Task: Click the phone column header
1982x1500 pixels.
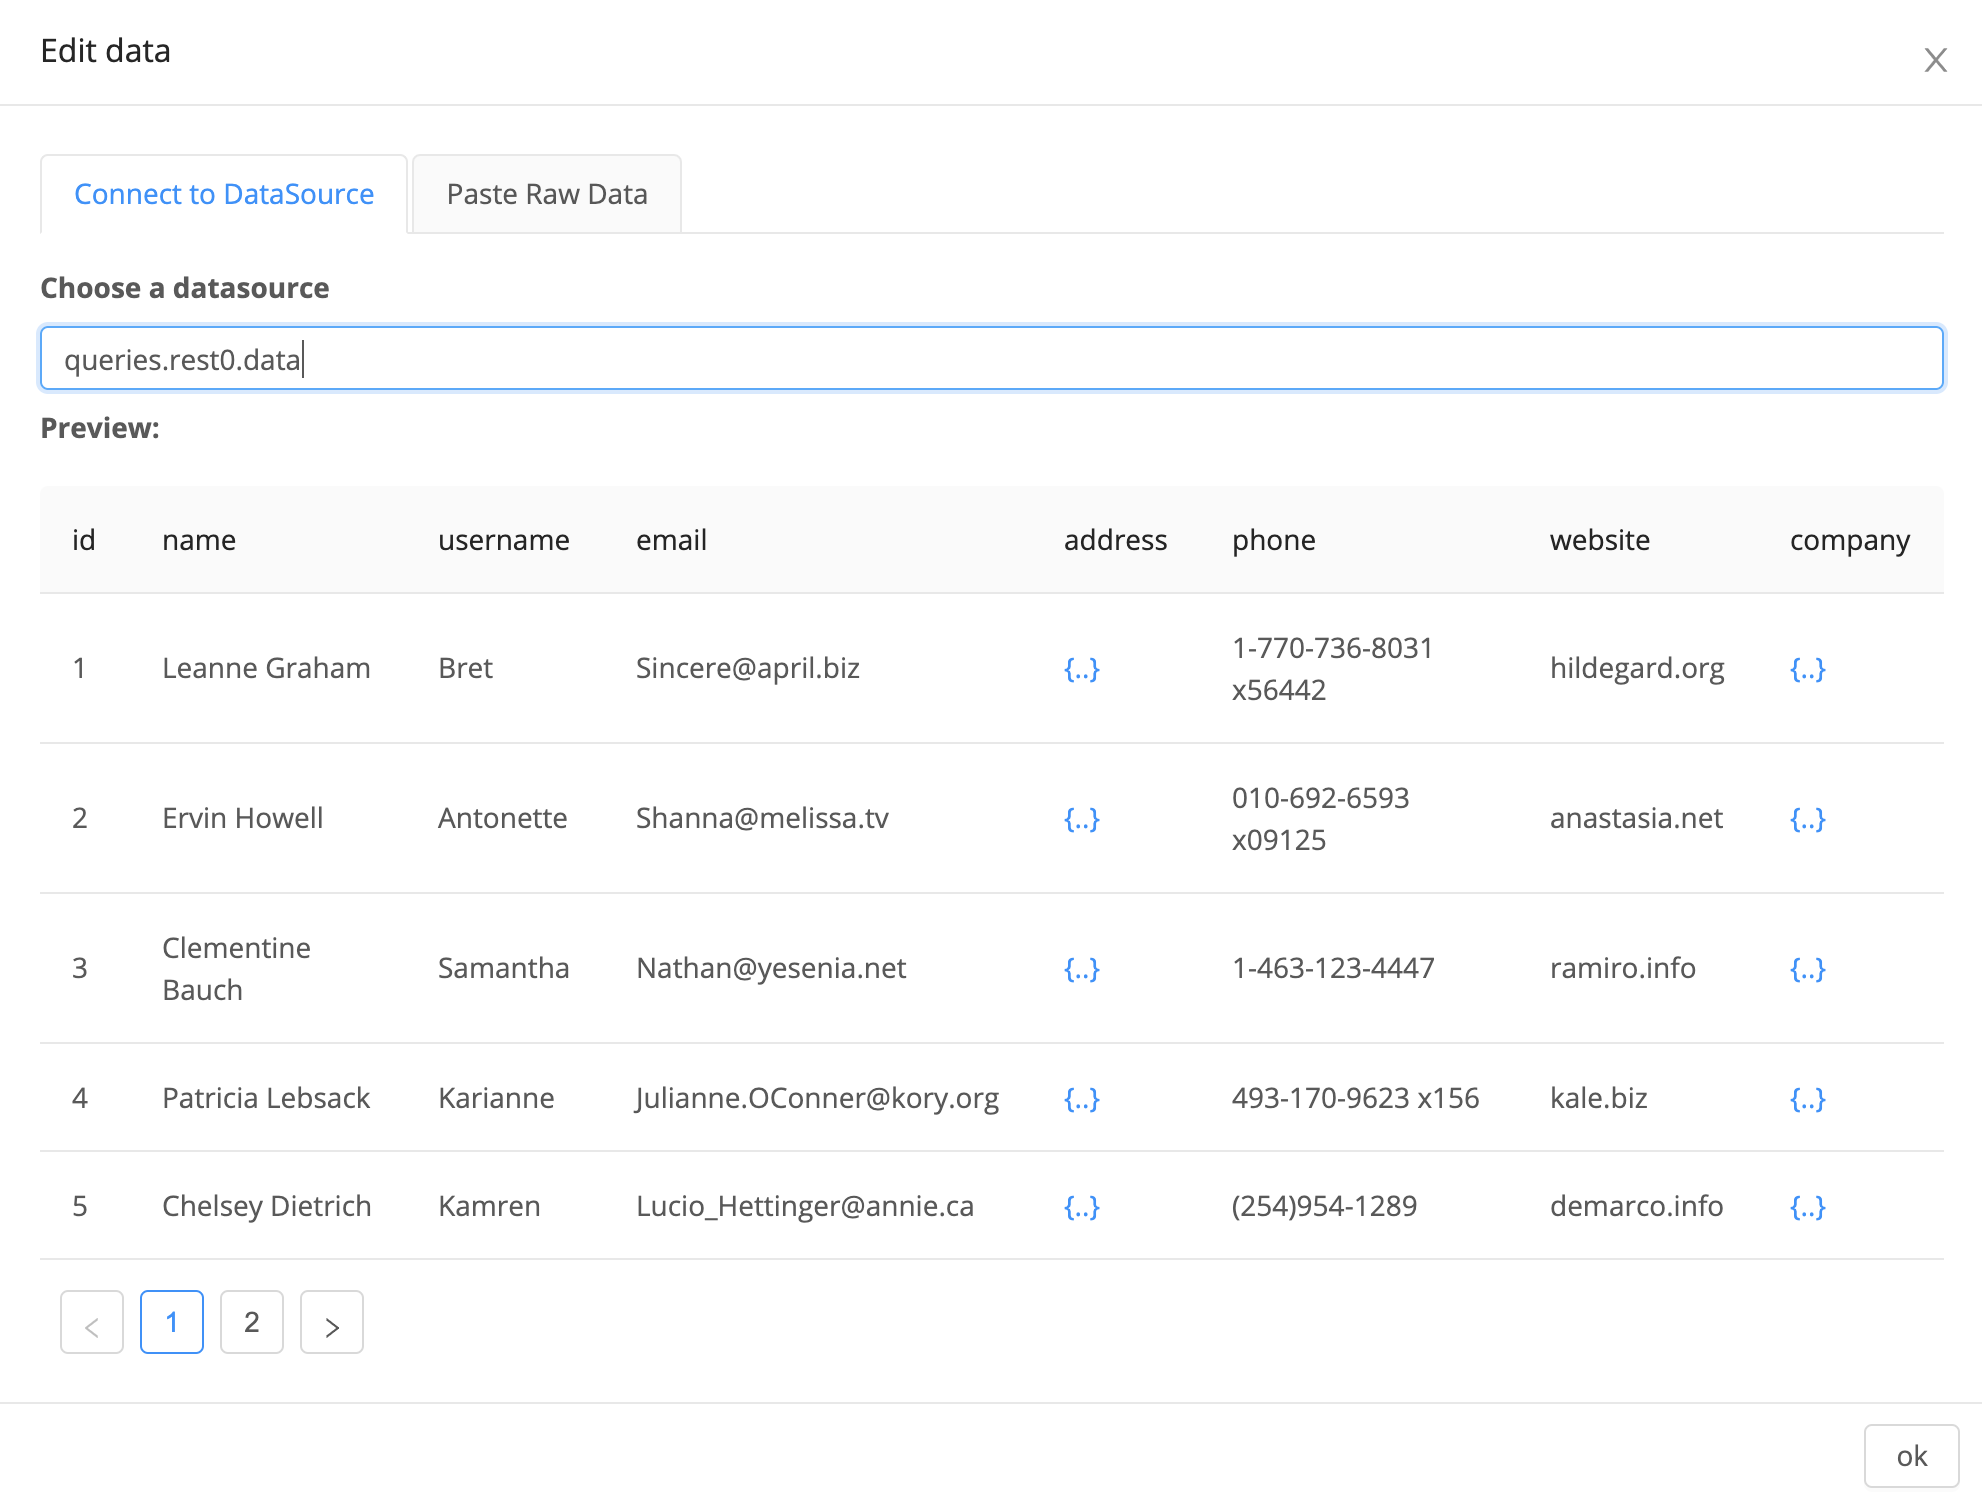Action: 1274,540
